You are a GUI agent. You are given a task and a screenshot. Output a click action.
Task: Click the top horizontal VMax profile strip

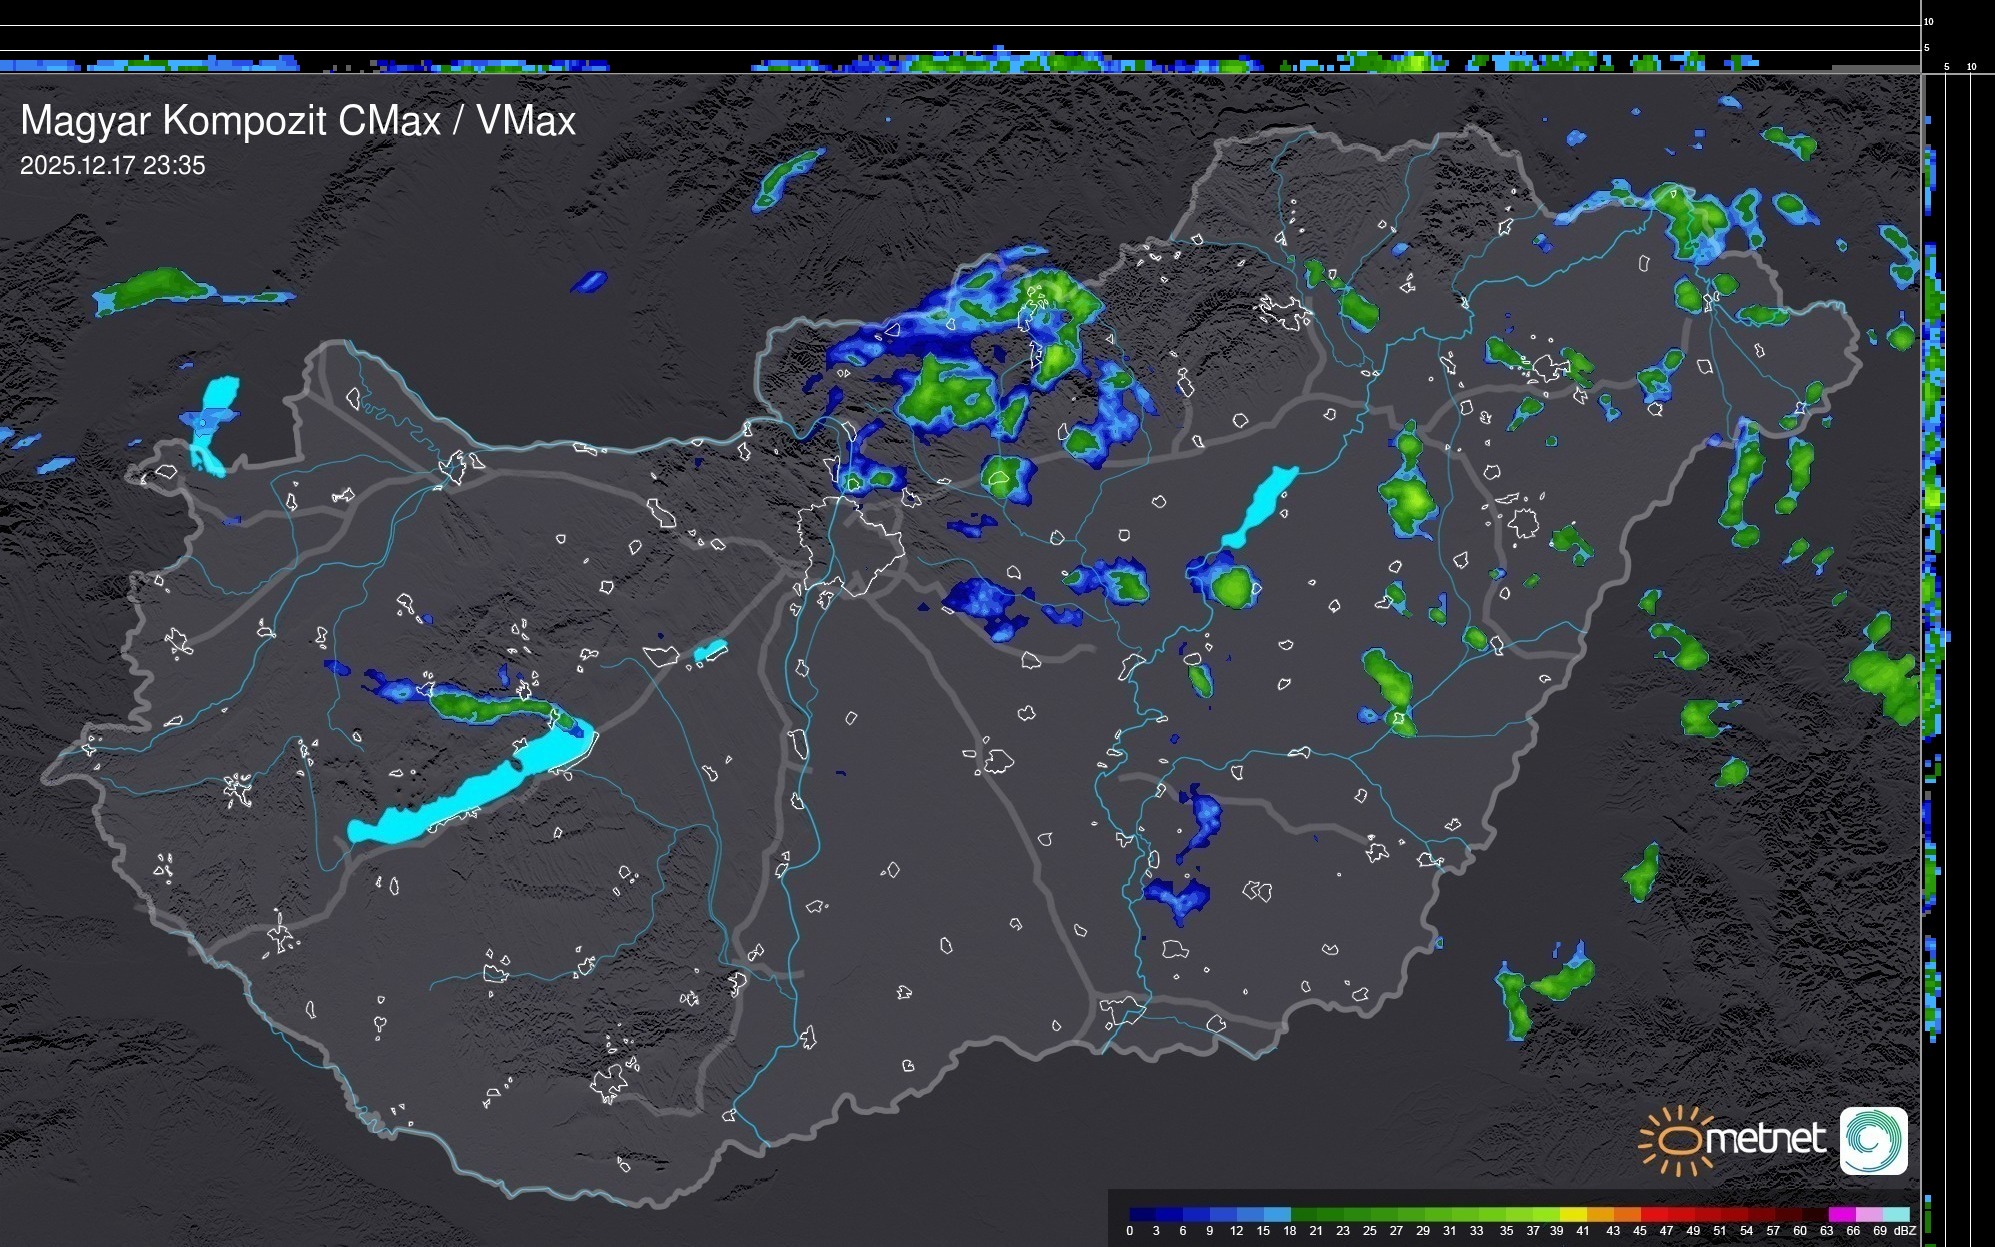(960, 63)
